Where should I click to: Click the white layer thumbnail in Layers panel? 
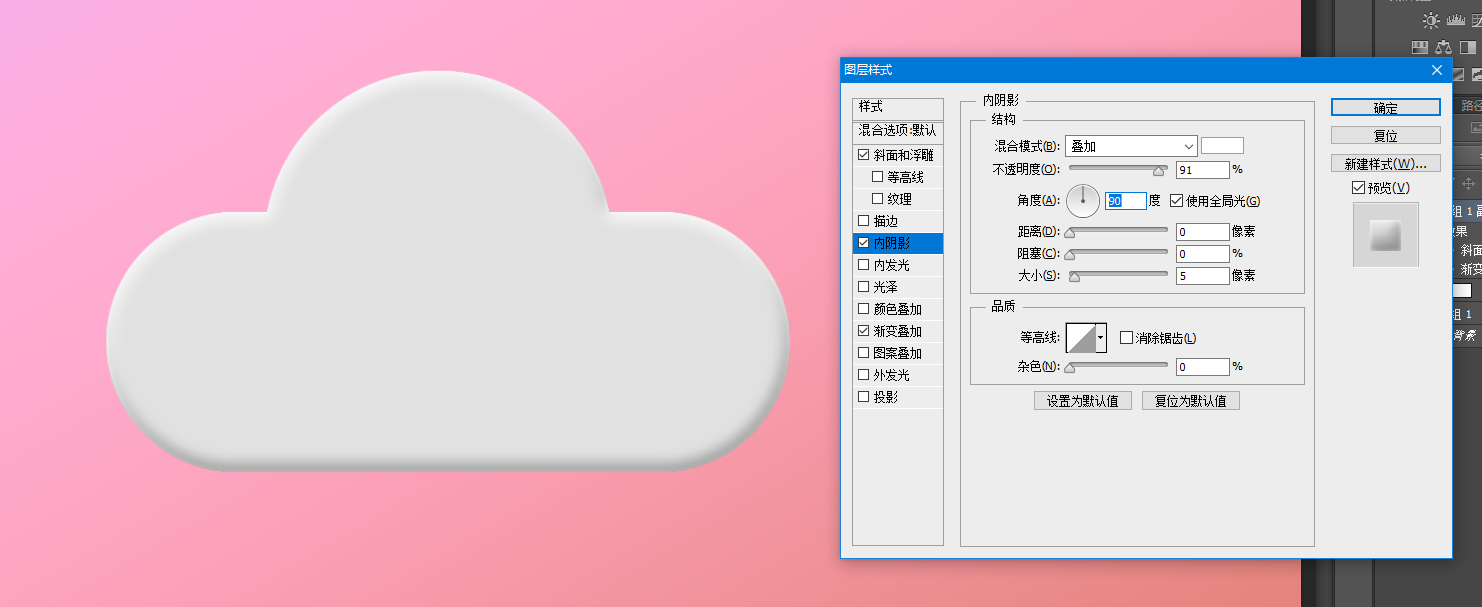1462,290
